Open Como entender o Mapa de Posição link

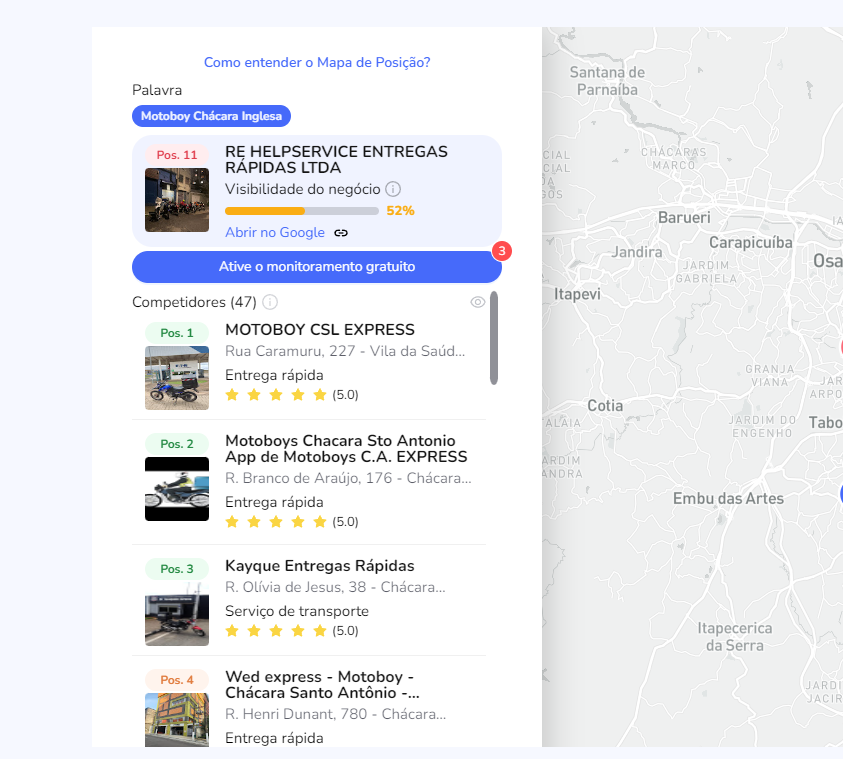tap(317, 62)
